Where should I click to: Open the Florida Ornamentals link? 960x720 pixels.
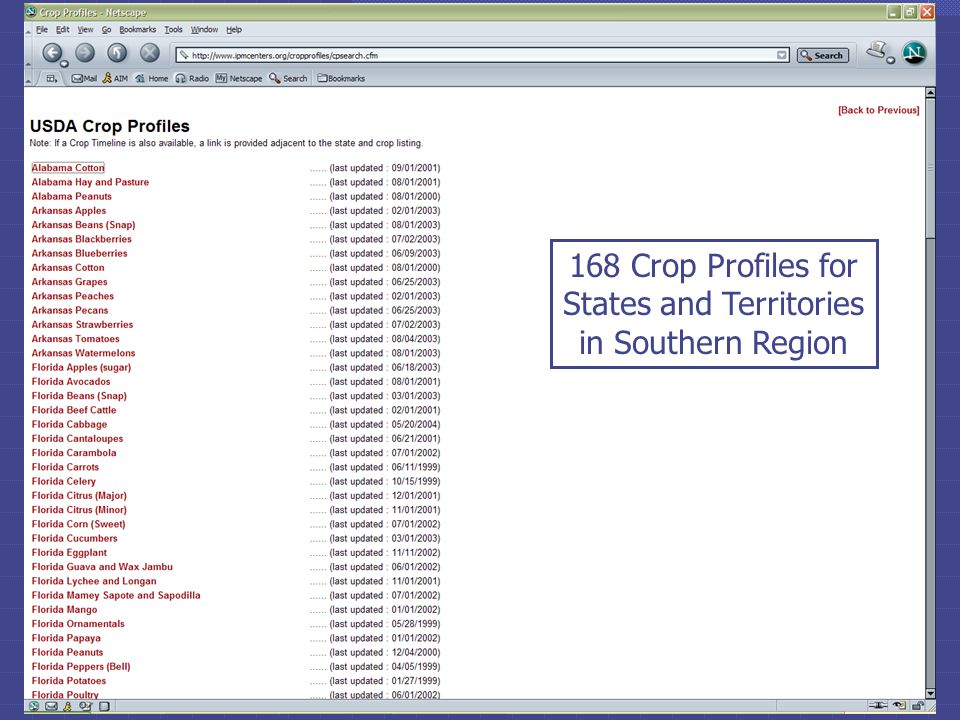[x=78, y=624]
